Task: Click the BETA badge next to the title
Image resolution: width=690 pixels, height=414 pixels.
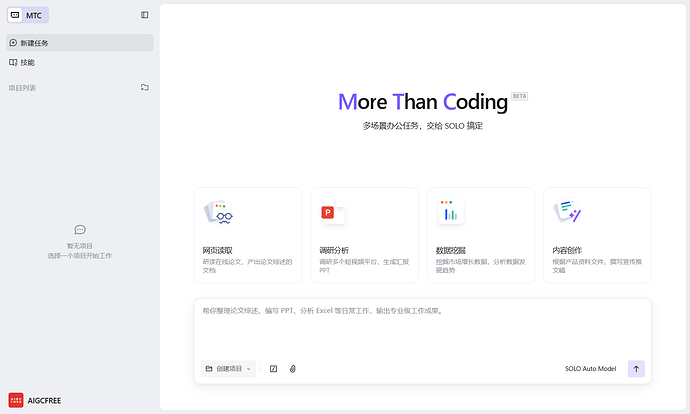Action: pyautogui.click(x=519, y=96)
